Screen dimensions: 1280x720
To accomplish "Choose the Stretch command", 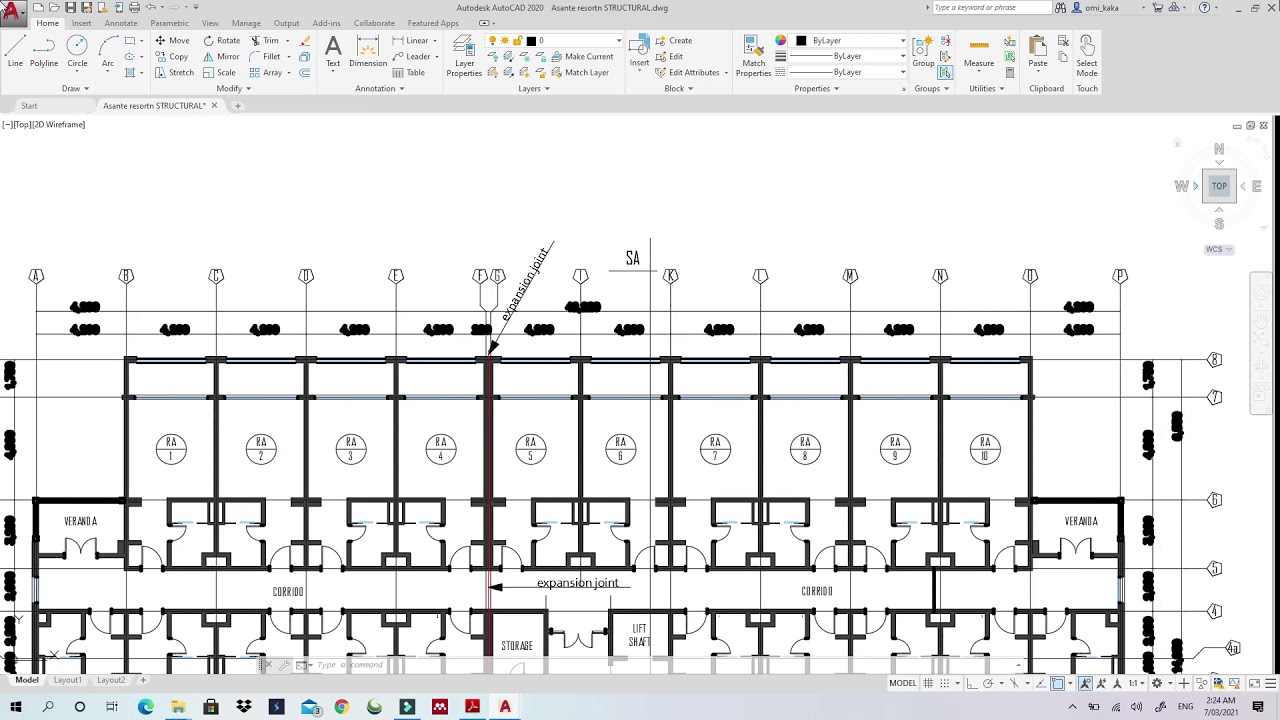I will 174,73.
